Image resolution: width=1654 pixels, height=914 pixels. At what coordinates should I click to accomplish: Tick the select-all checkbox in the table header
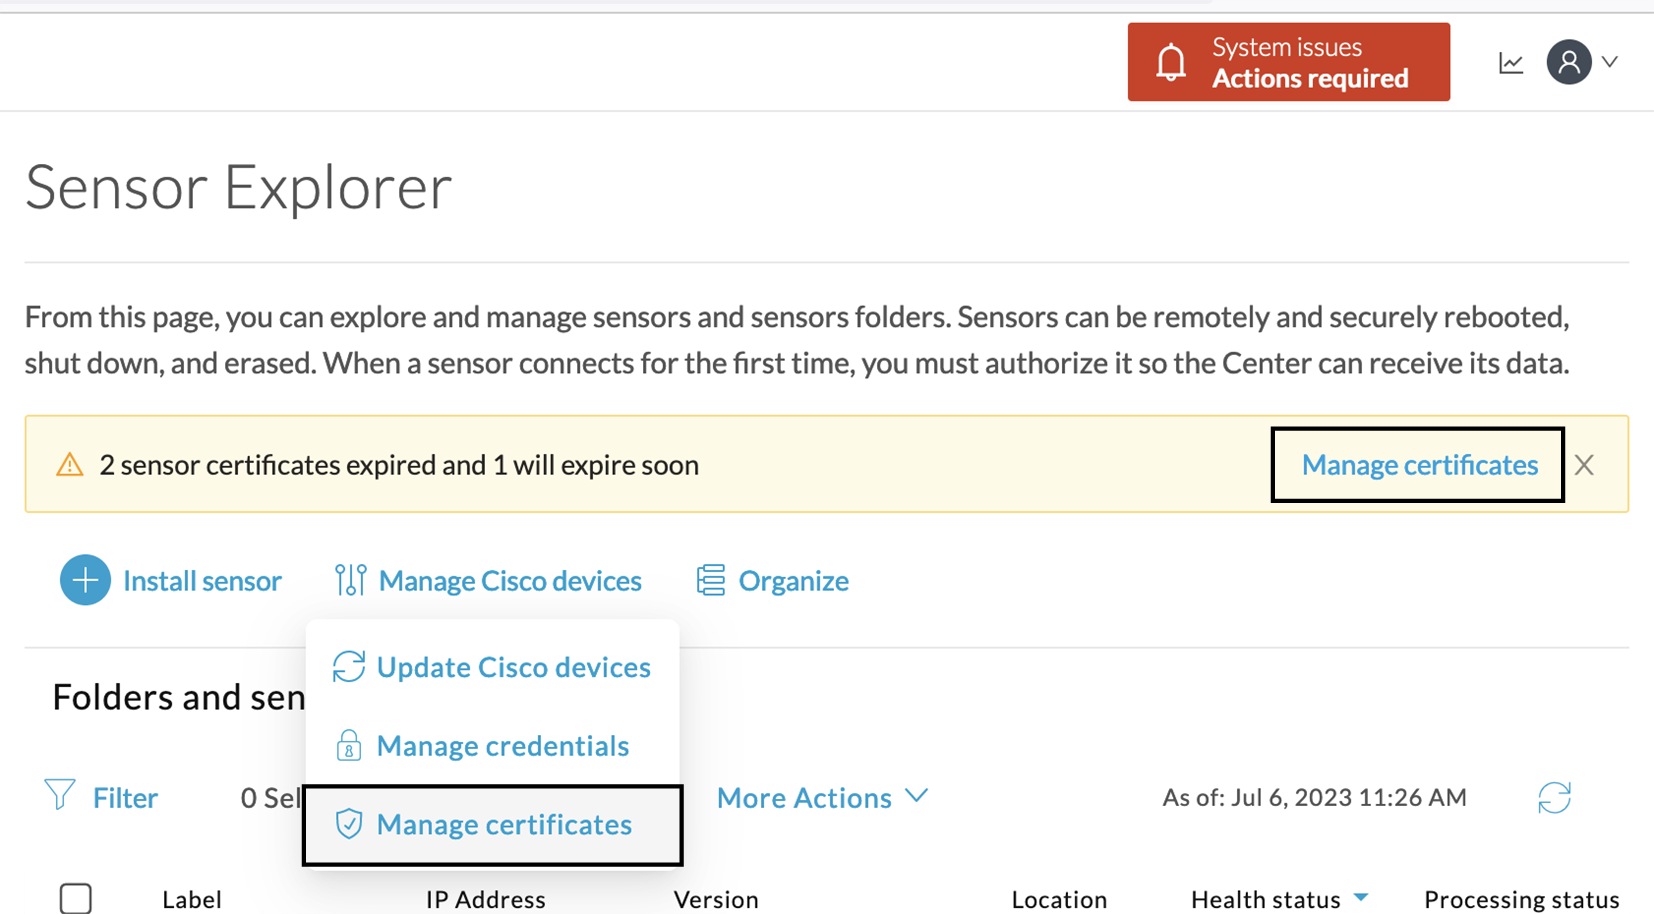[x=76, y=898]
